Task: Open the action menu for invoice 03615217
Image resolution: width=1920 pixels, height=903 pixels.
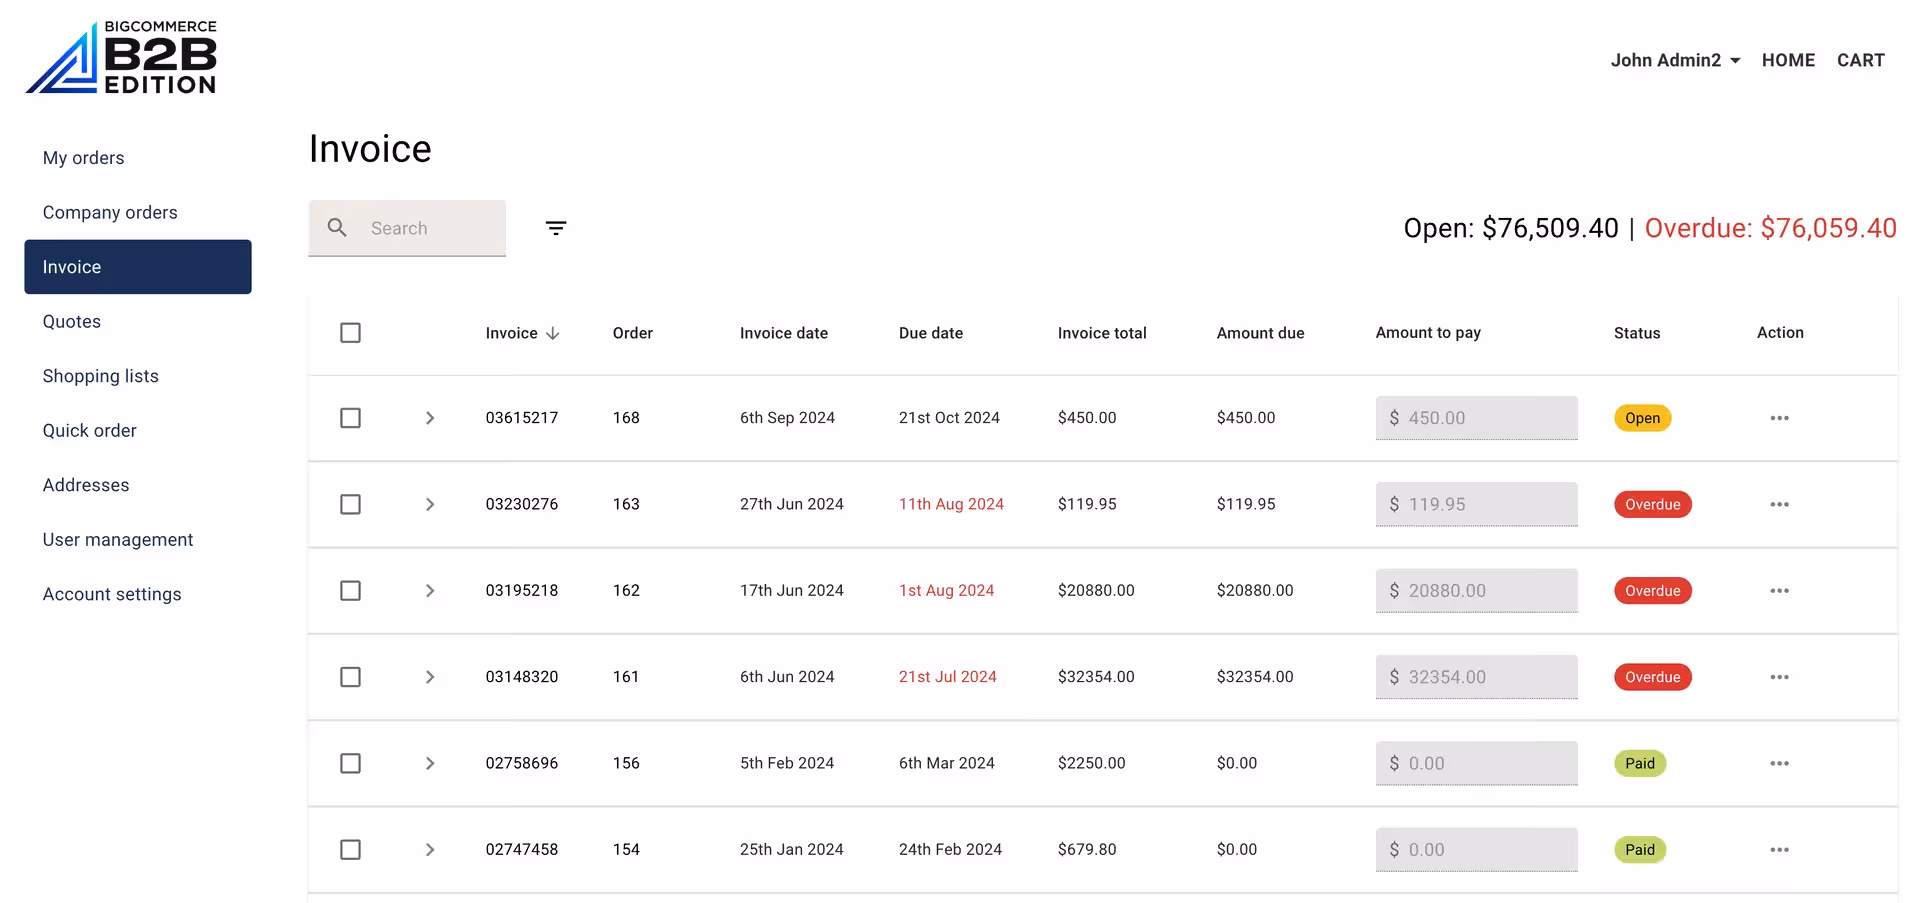Action: point(1779,418)
